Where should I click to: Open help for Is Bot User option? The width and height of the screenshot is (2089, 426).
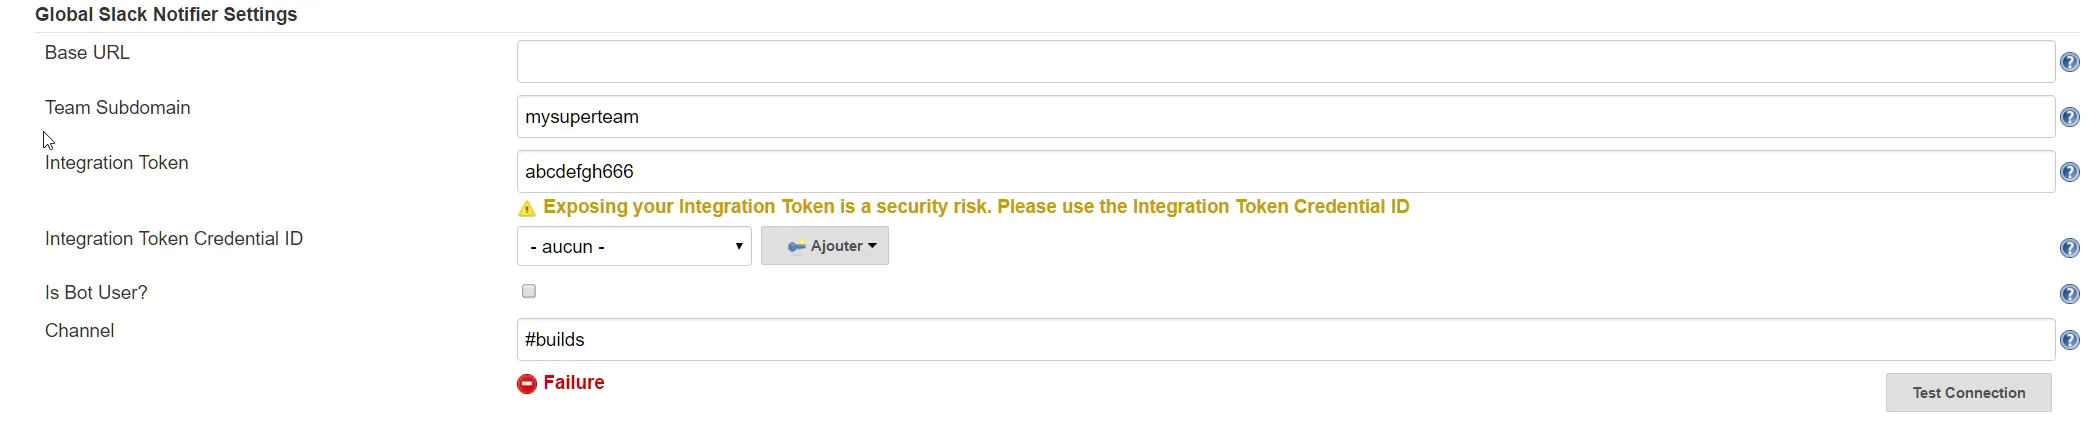pyautogui.click(x=2069, y=294)
